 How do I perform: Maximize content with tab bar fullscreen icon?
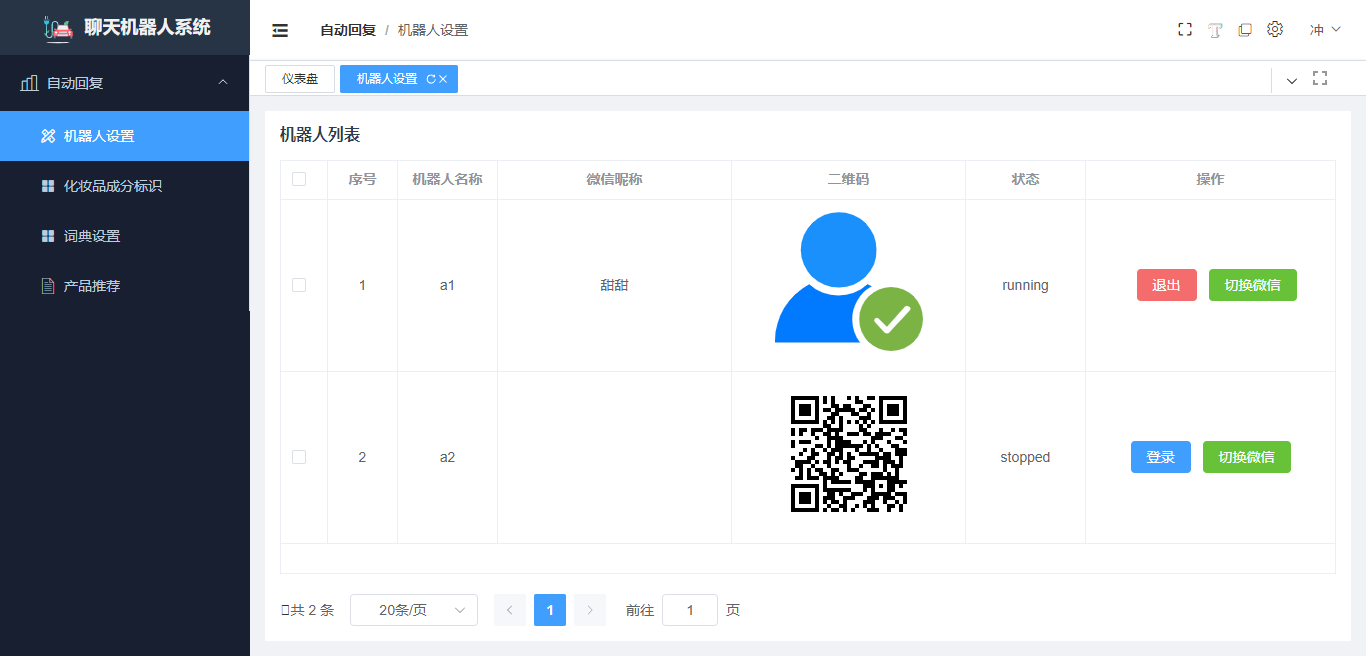pyautogui.click(x=1320, y=79)
